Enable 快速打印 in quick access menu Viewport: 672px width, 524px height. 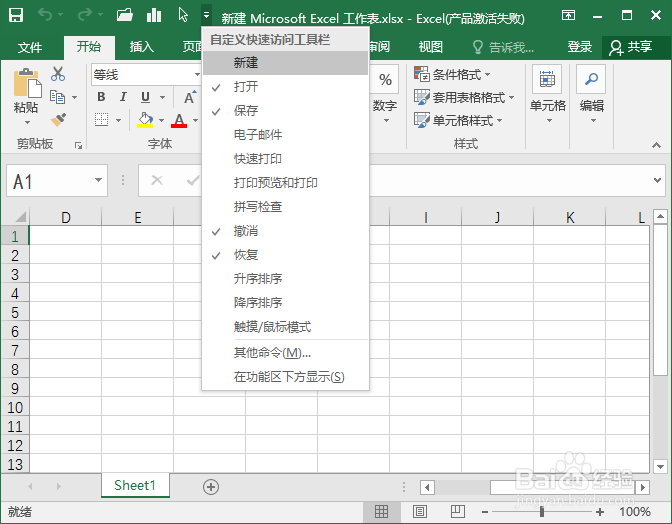[285, 159]
